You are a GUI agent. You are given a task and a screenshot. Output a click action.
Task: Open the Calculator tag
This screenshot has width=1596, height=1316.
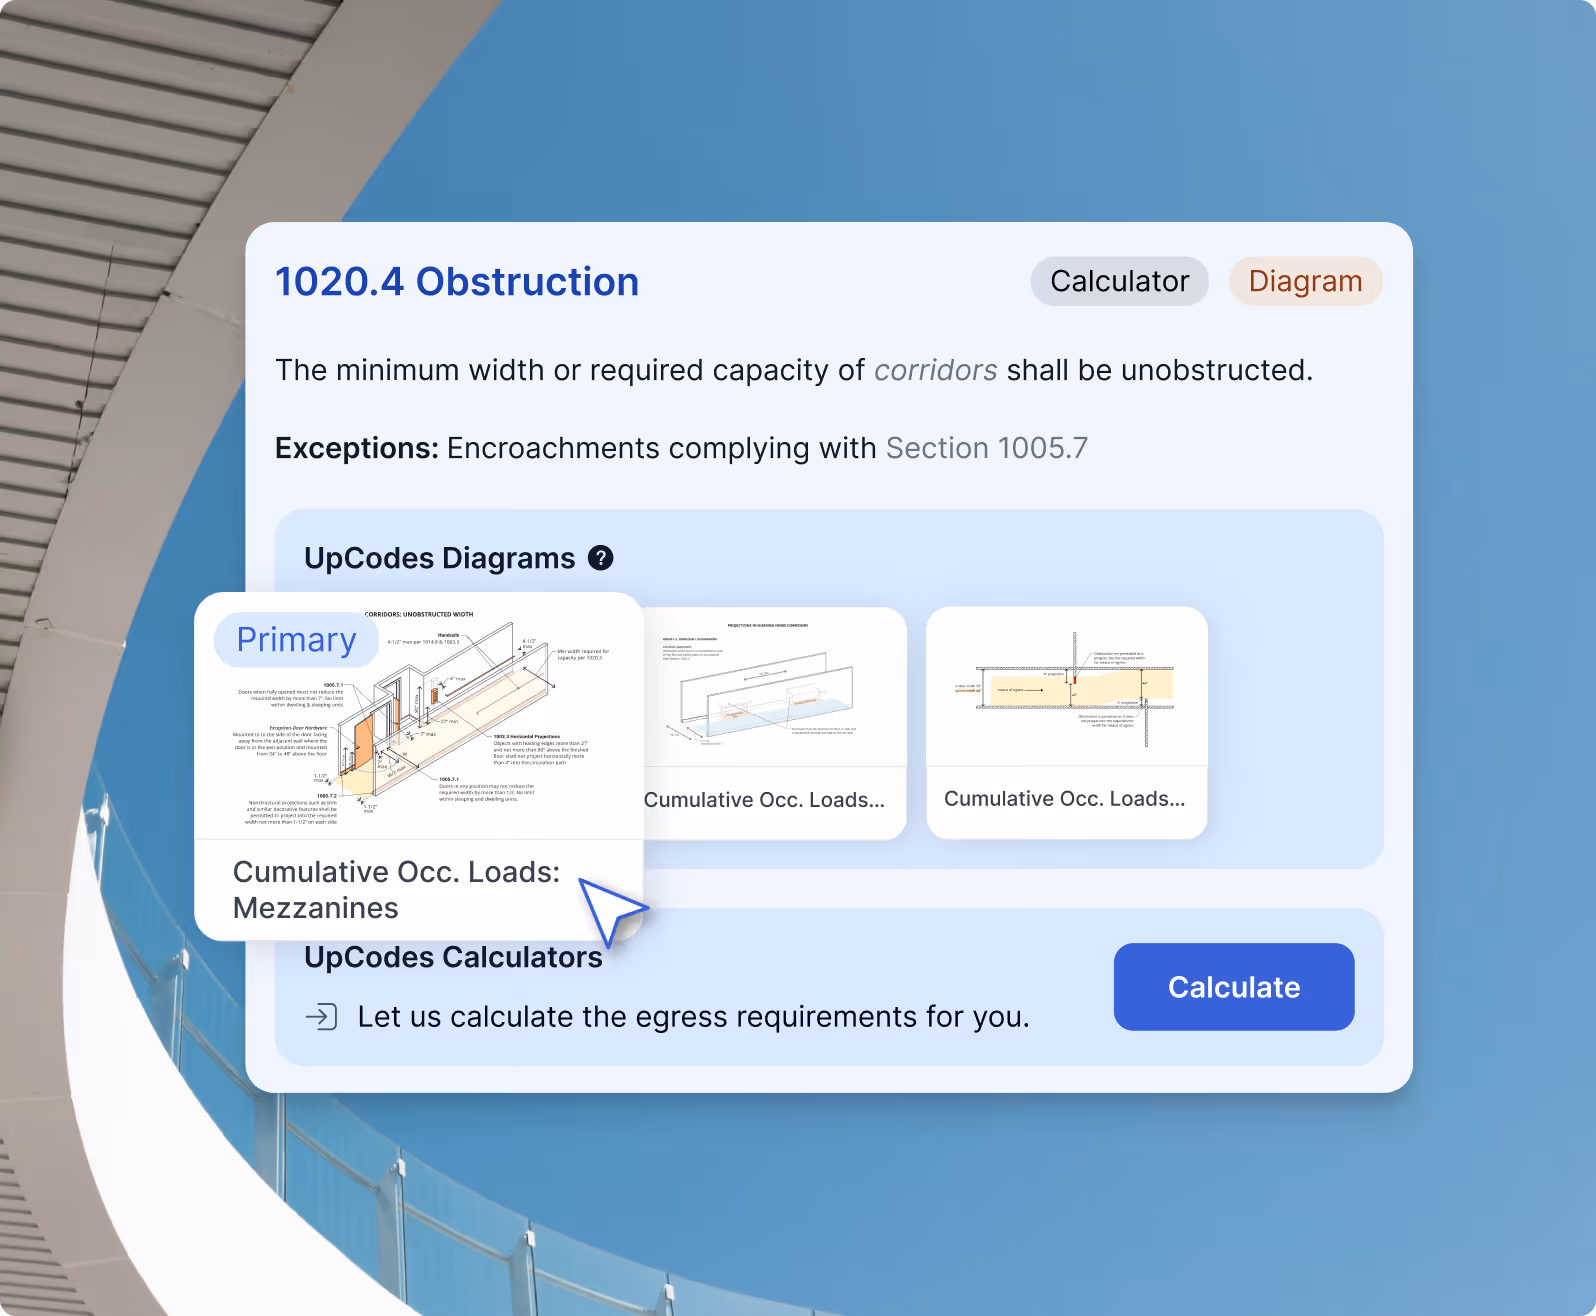click(x=1119, y=281)
